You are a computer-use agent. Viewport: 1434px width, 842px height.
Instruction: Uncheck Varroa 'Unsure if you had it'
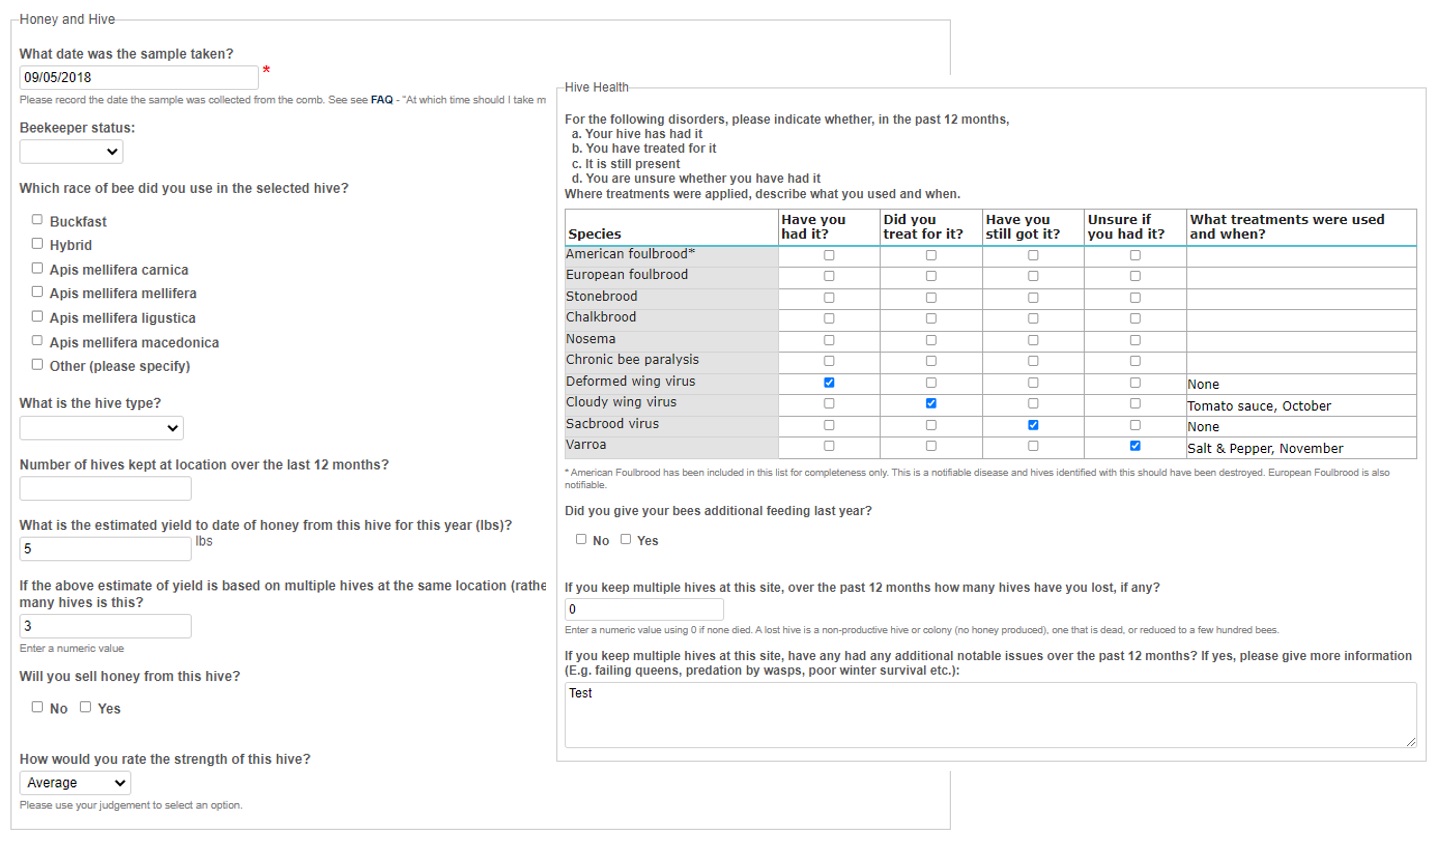click(x=1135, y=446)
